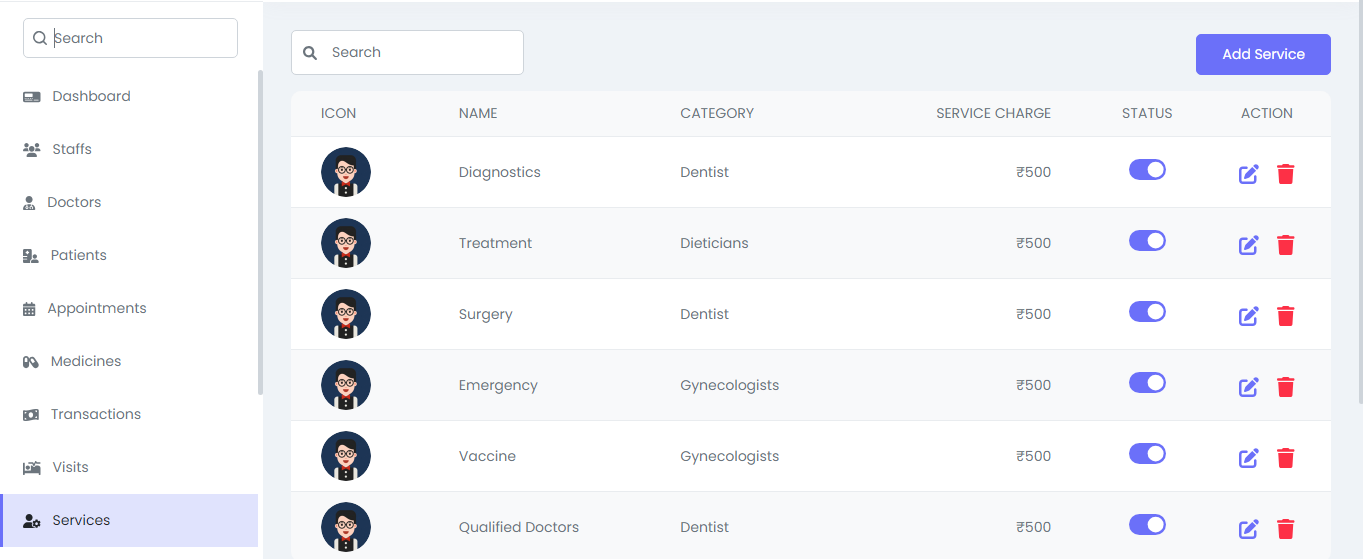The height and width of the screenshot is (559, 1363).
Task: Click the Medicines pills icon in sidebar
Action: [31, 362]
